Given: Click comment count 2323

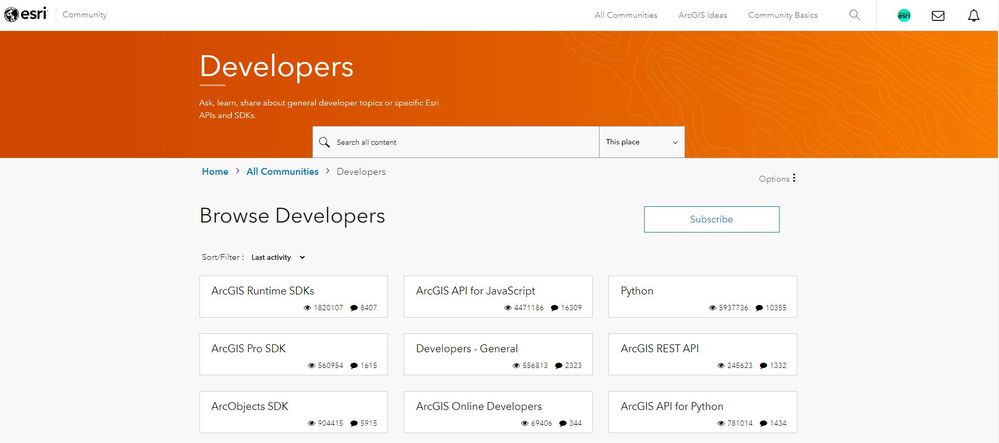Looking at the screenshot, I should tap(573, 366).
